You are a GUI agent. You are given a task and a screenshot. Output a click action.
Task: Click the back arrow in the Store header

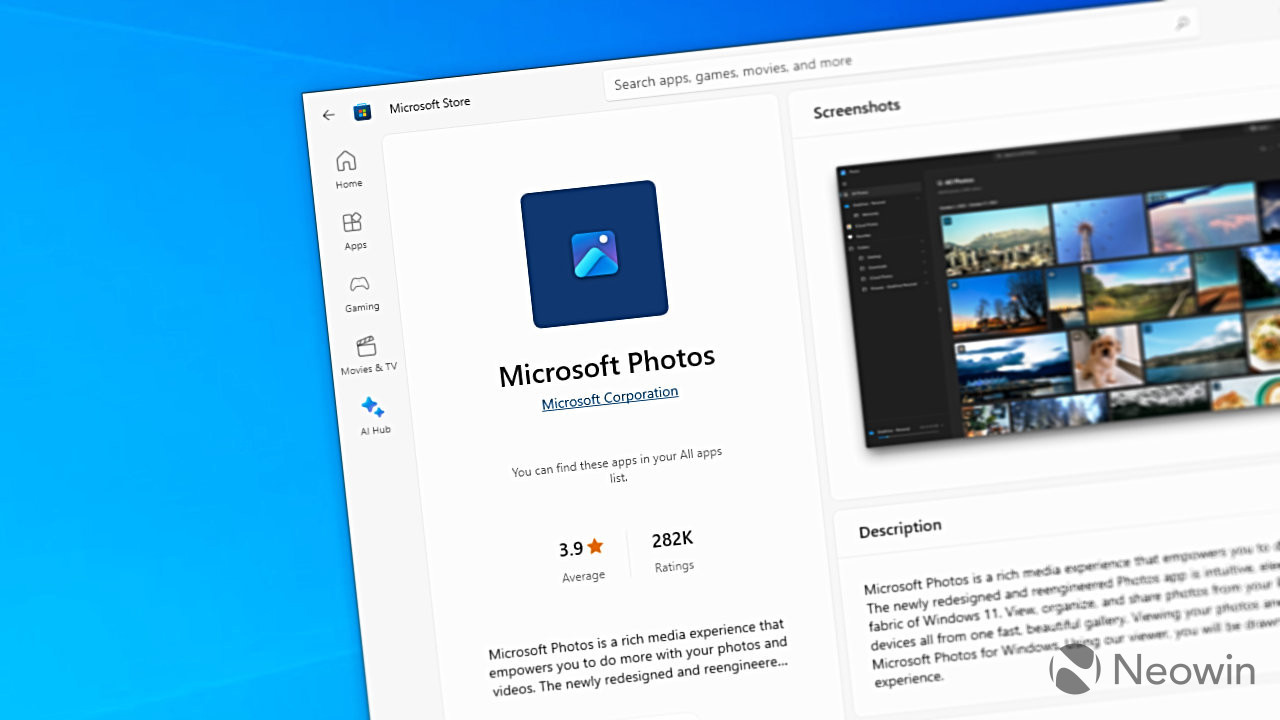pos(328,115)
